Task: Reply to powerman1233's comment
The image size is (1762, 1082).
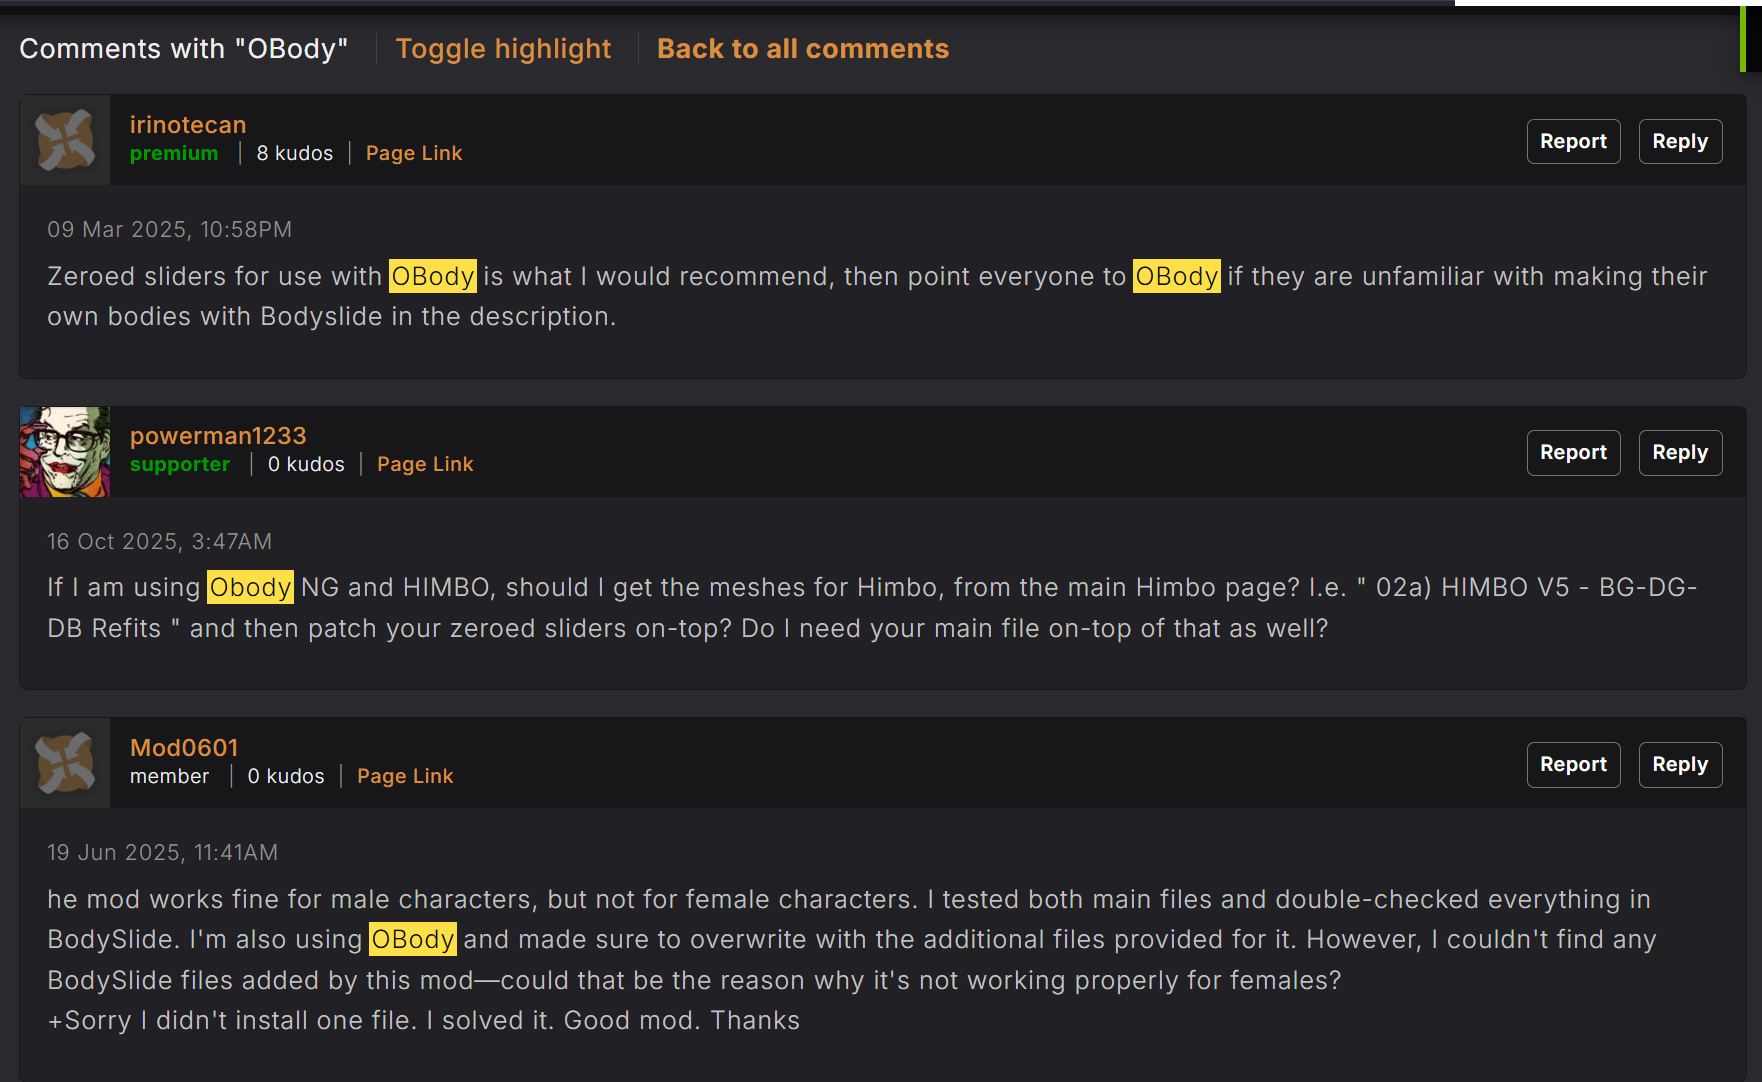Action: 1680,453
